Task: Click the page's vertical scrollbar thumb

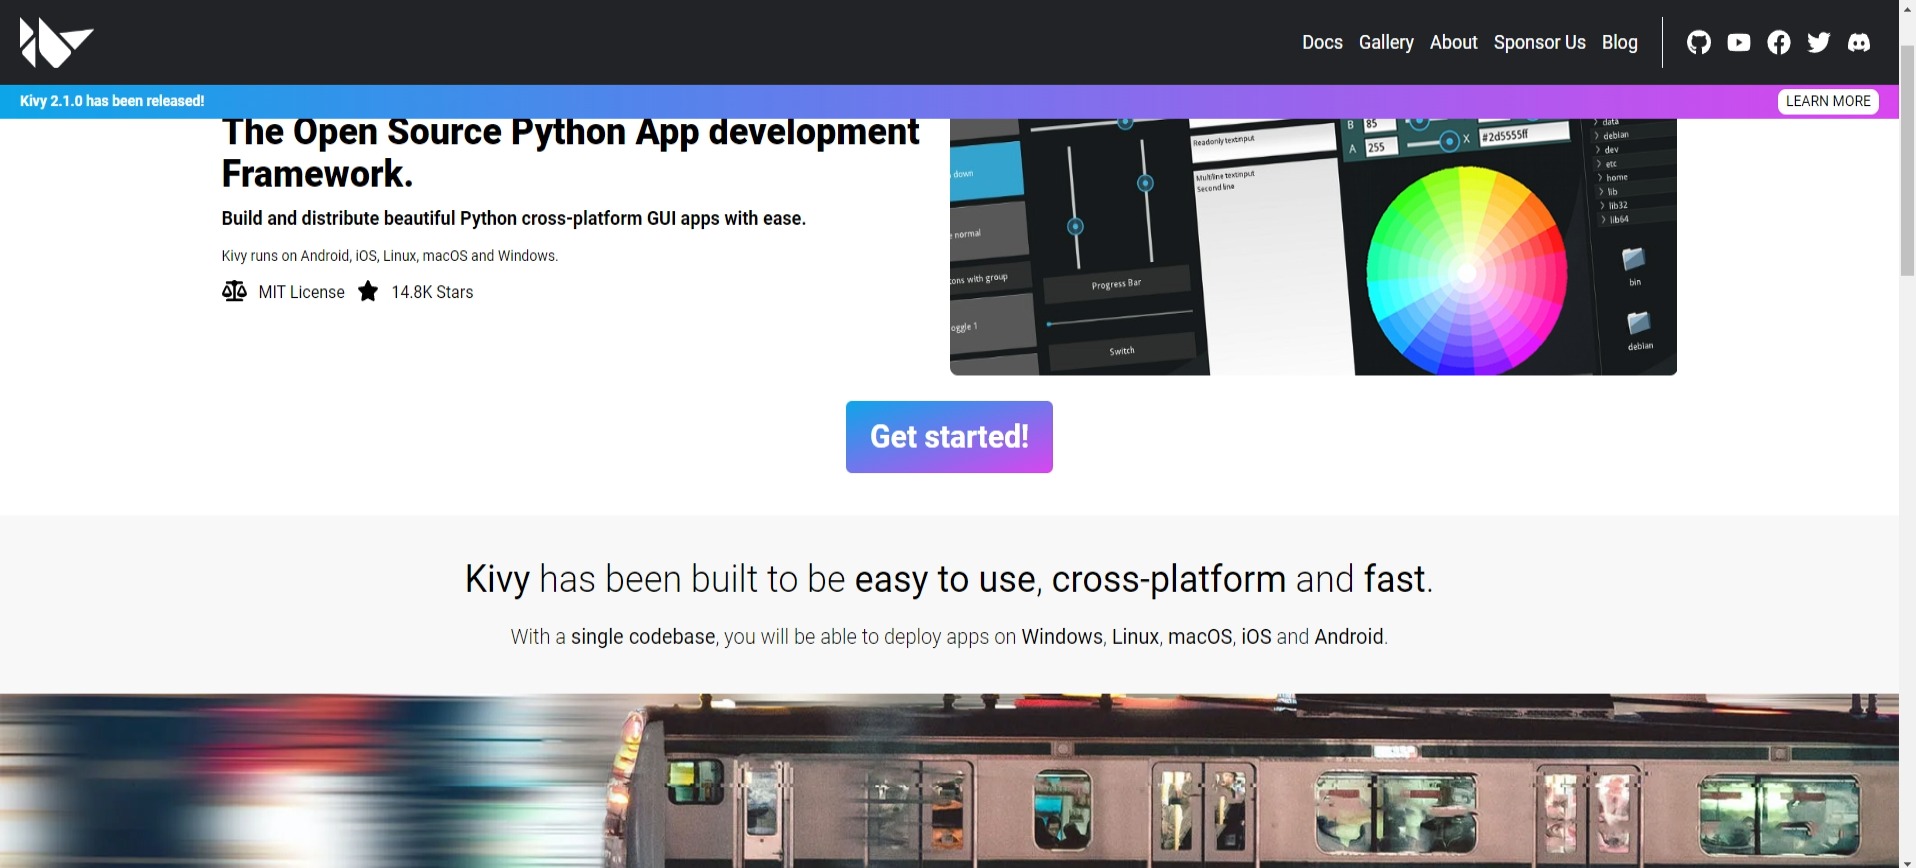Action: pyautogui.click(x=1907, y=160)
